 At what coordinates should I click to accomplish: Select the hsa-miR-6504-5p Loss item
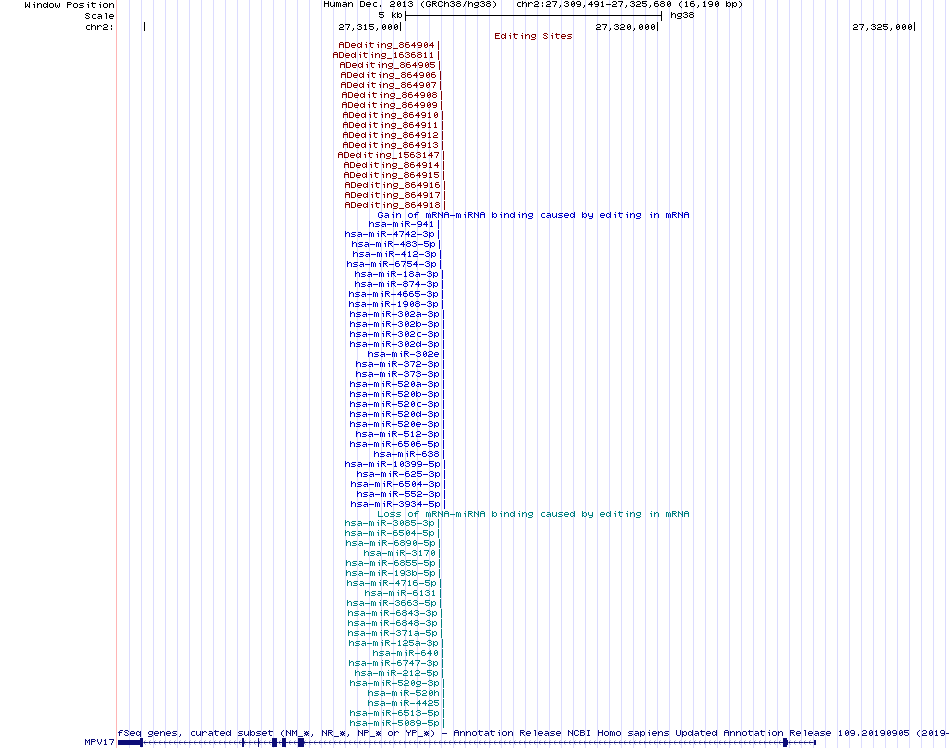pos(390,533)
